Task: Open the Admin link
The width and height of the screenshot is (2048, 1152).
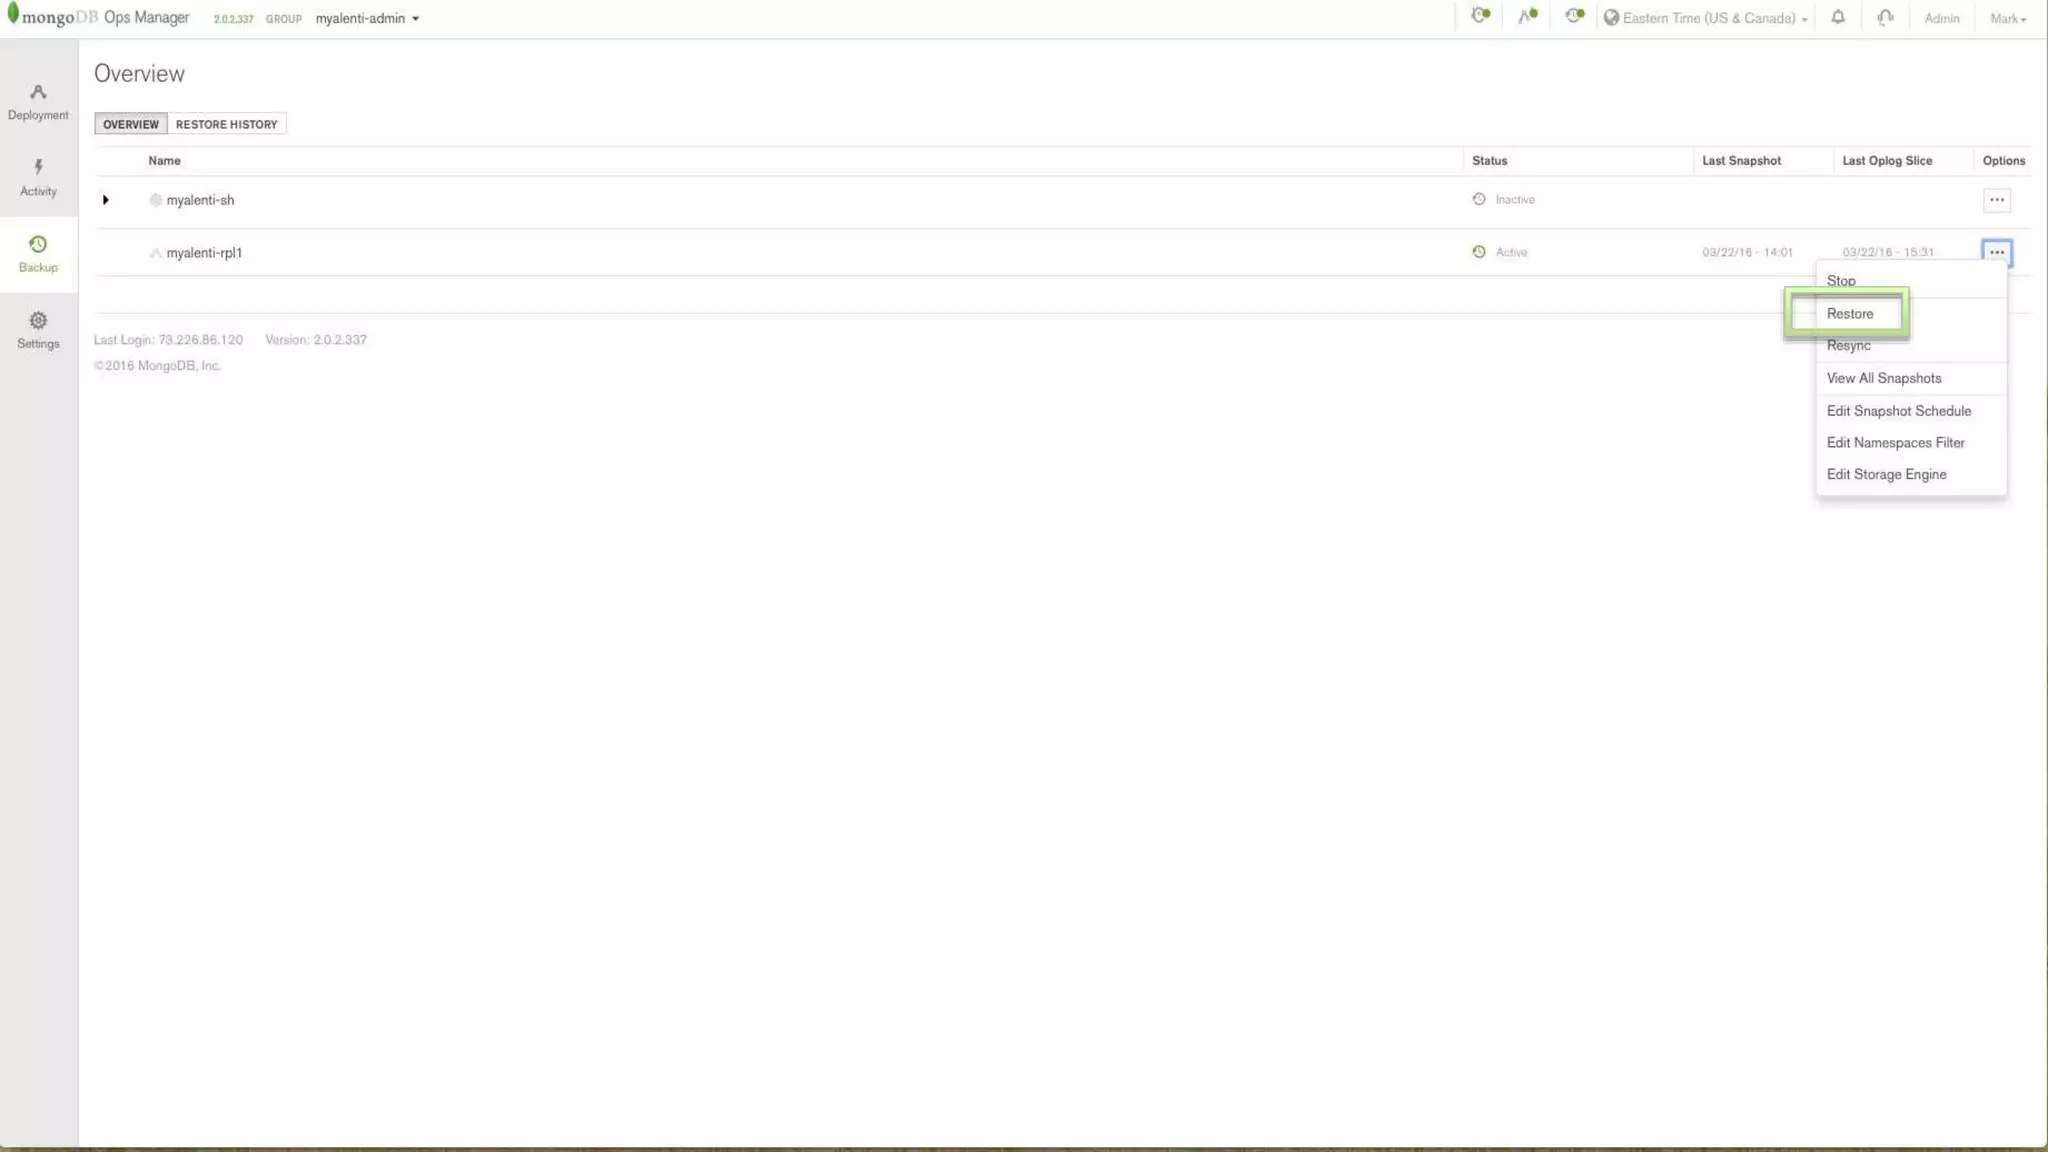Action: point(1941,18)
